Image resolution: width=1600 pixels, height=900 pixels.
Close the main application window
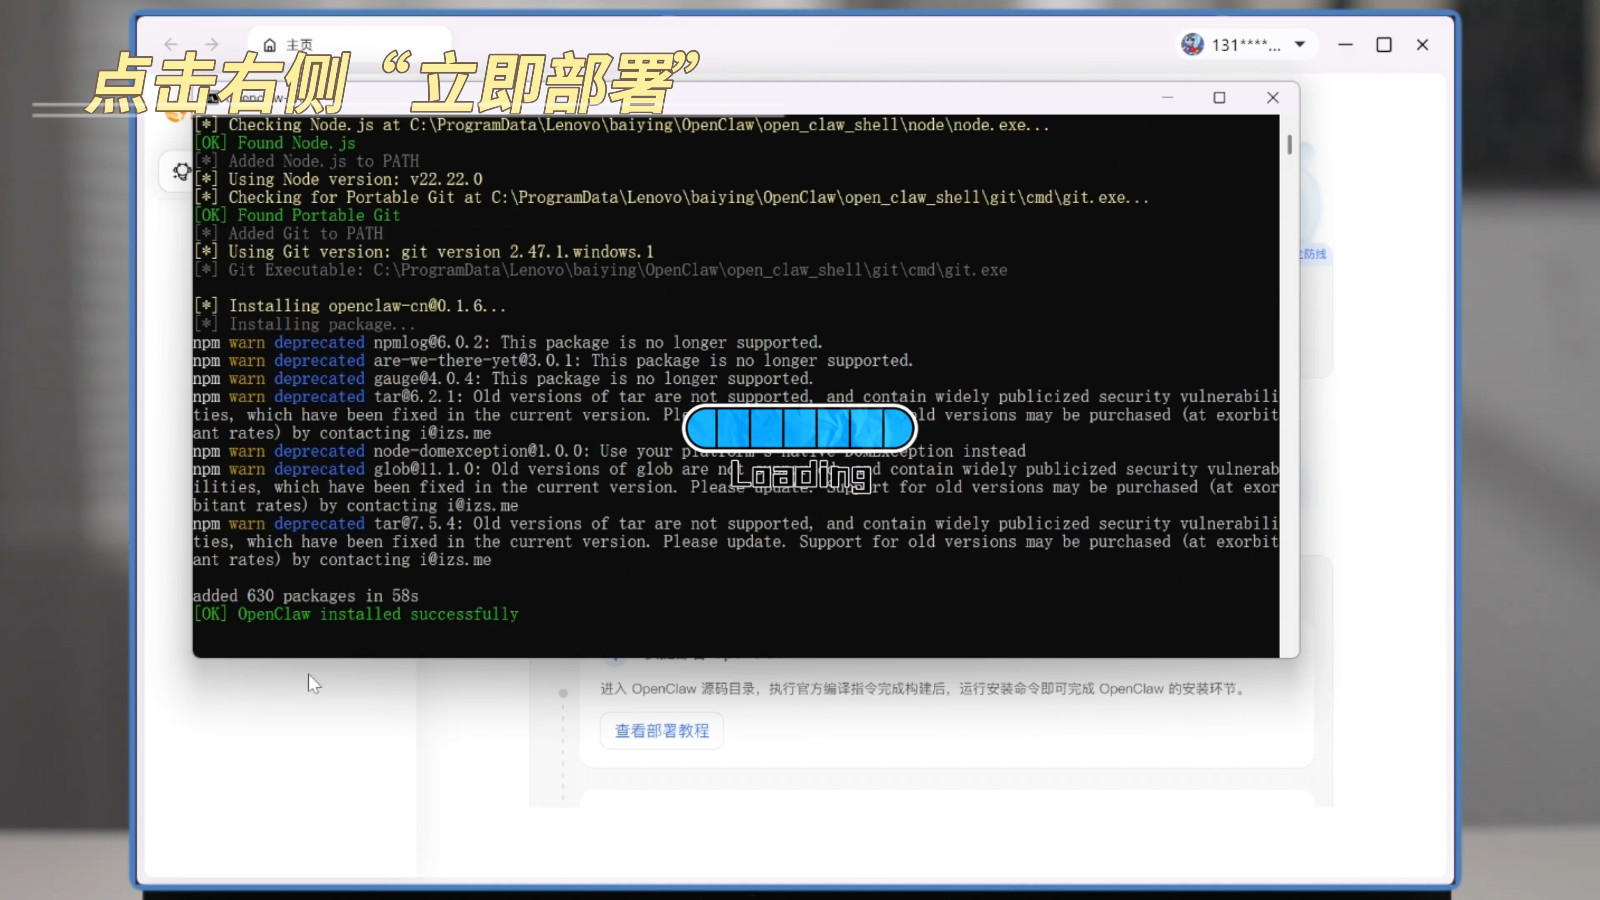click(x=1422, y=44)
